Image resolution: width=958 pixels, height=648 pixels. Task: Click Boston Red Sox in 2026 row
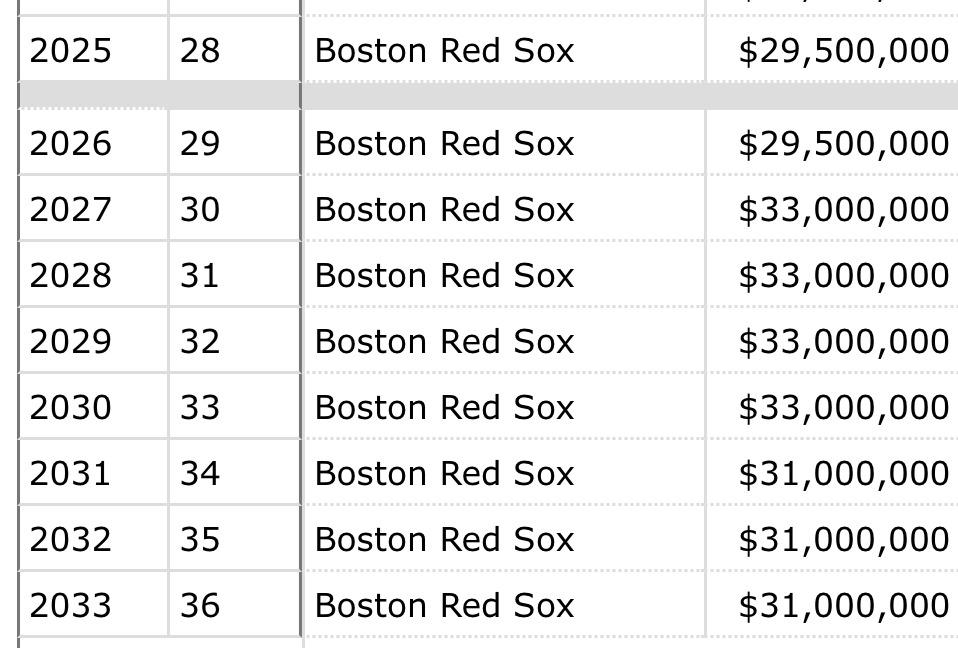pos(444,144)
